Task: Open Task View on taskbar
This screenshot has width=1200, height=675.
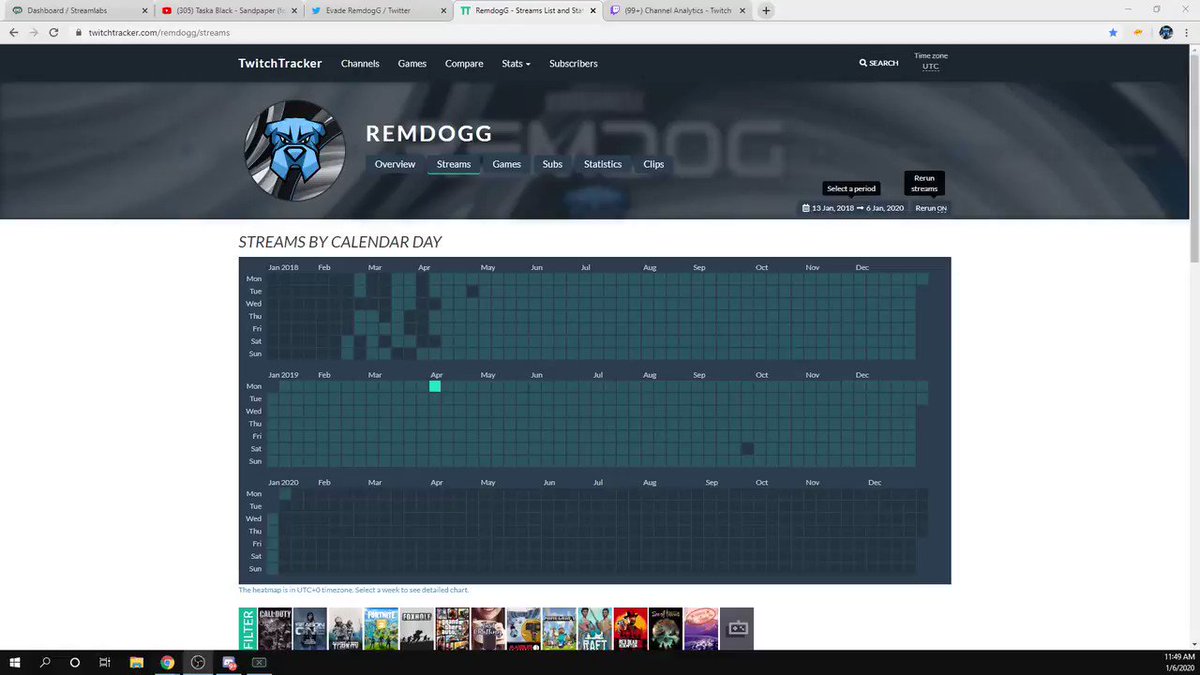Action: pos(105,662)
